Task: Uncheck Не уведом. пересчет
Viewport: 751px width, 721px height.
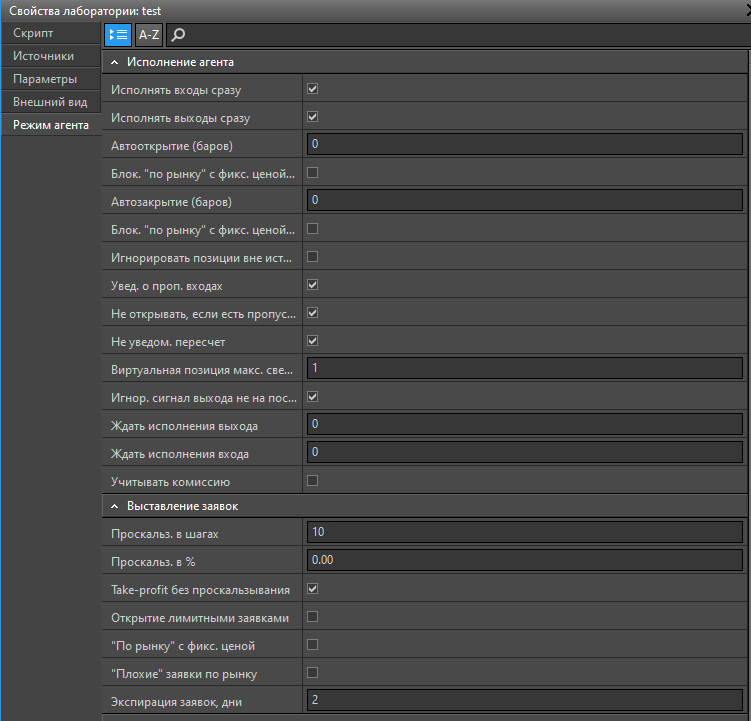Action: (x=313, y=341)
